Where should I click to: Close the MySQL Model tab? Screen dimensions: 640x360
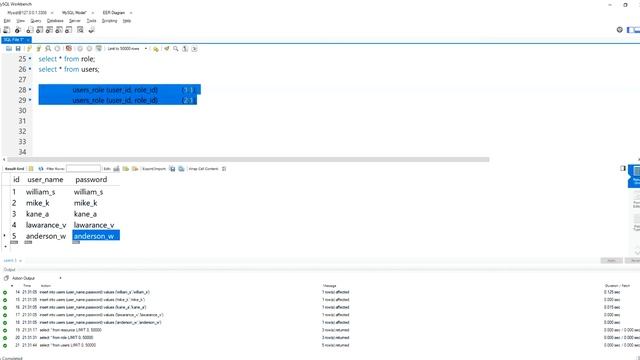coord(93,13)
